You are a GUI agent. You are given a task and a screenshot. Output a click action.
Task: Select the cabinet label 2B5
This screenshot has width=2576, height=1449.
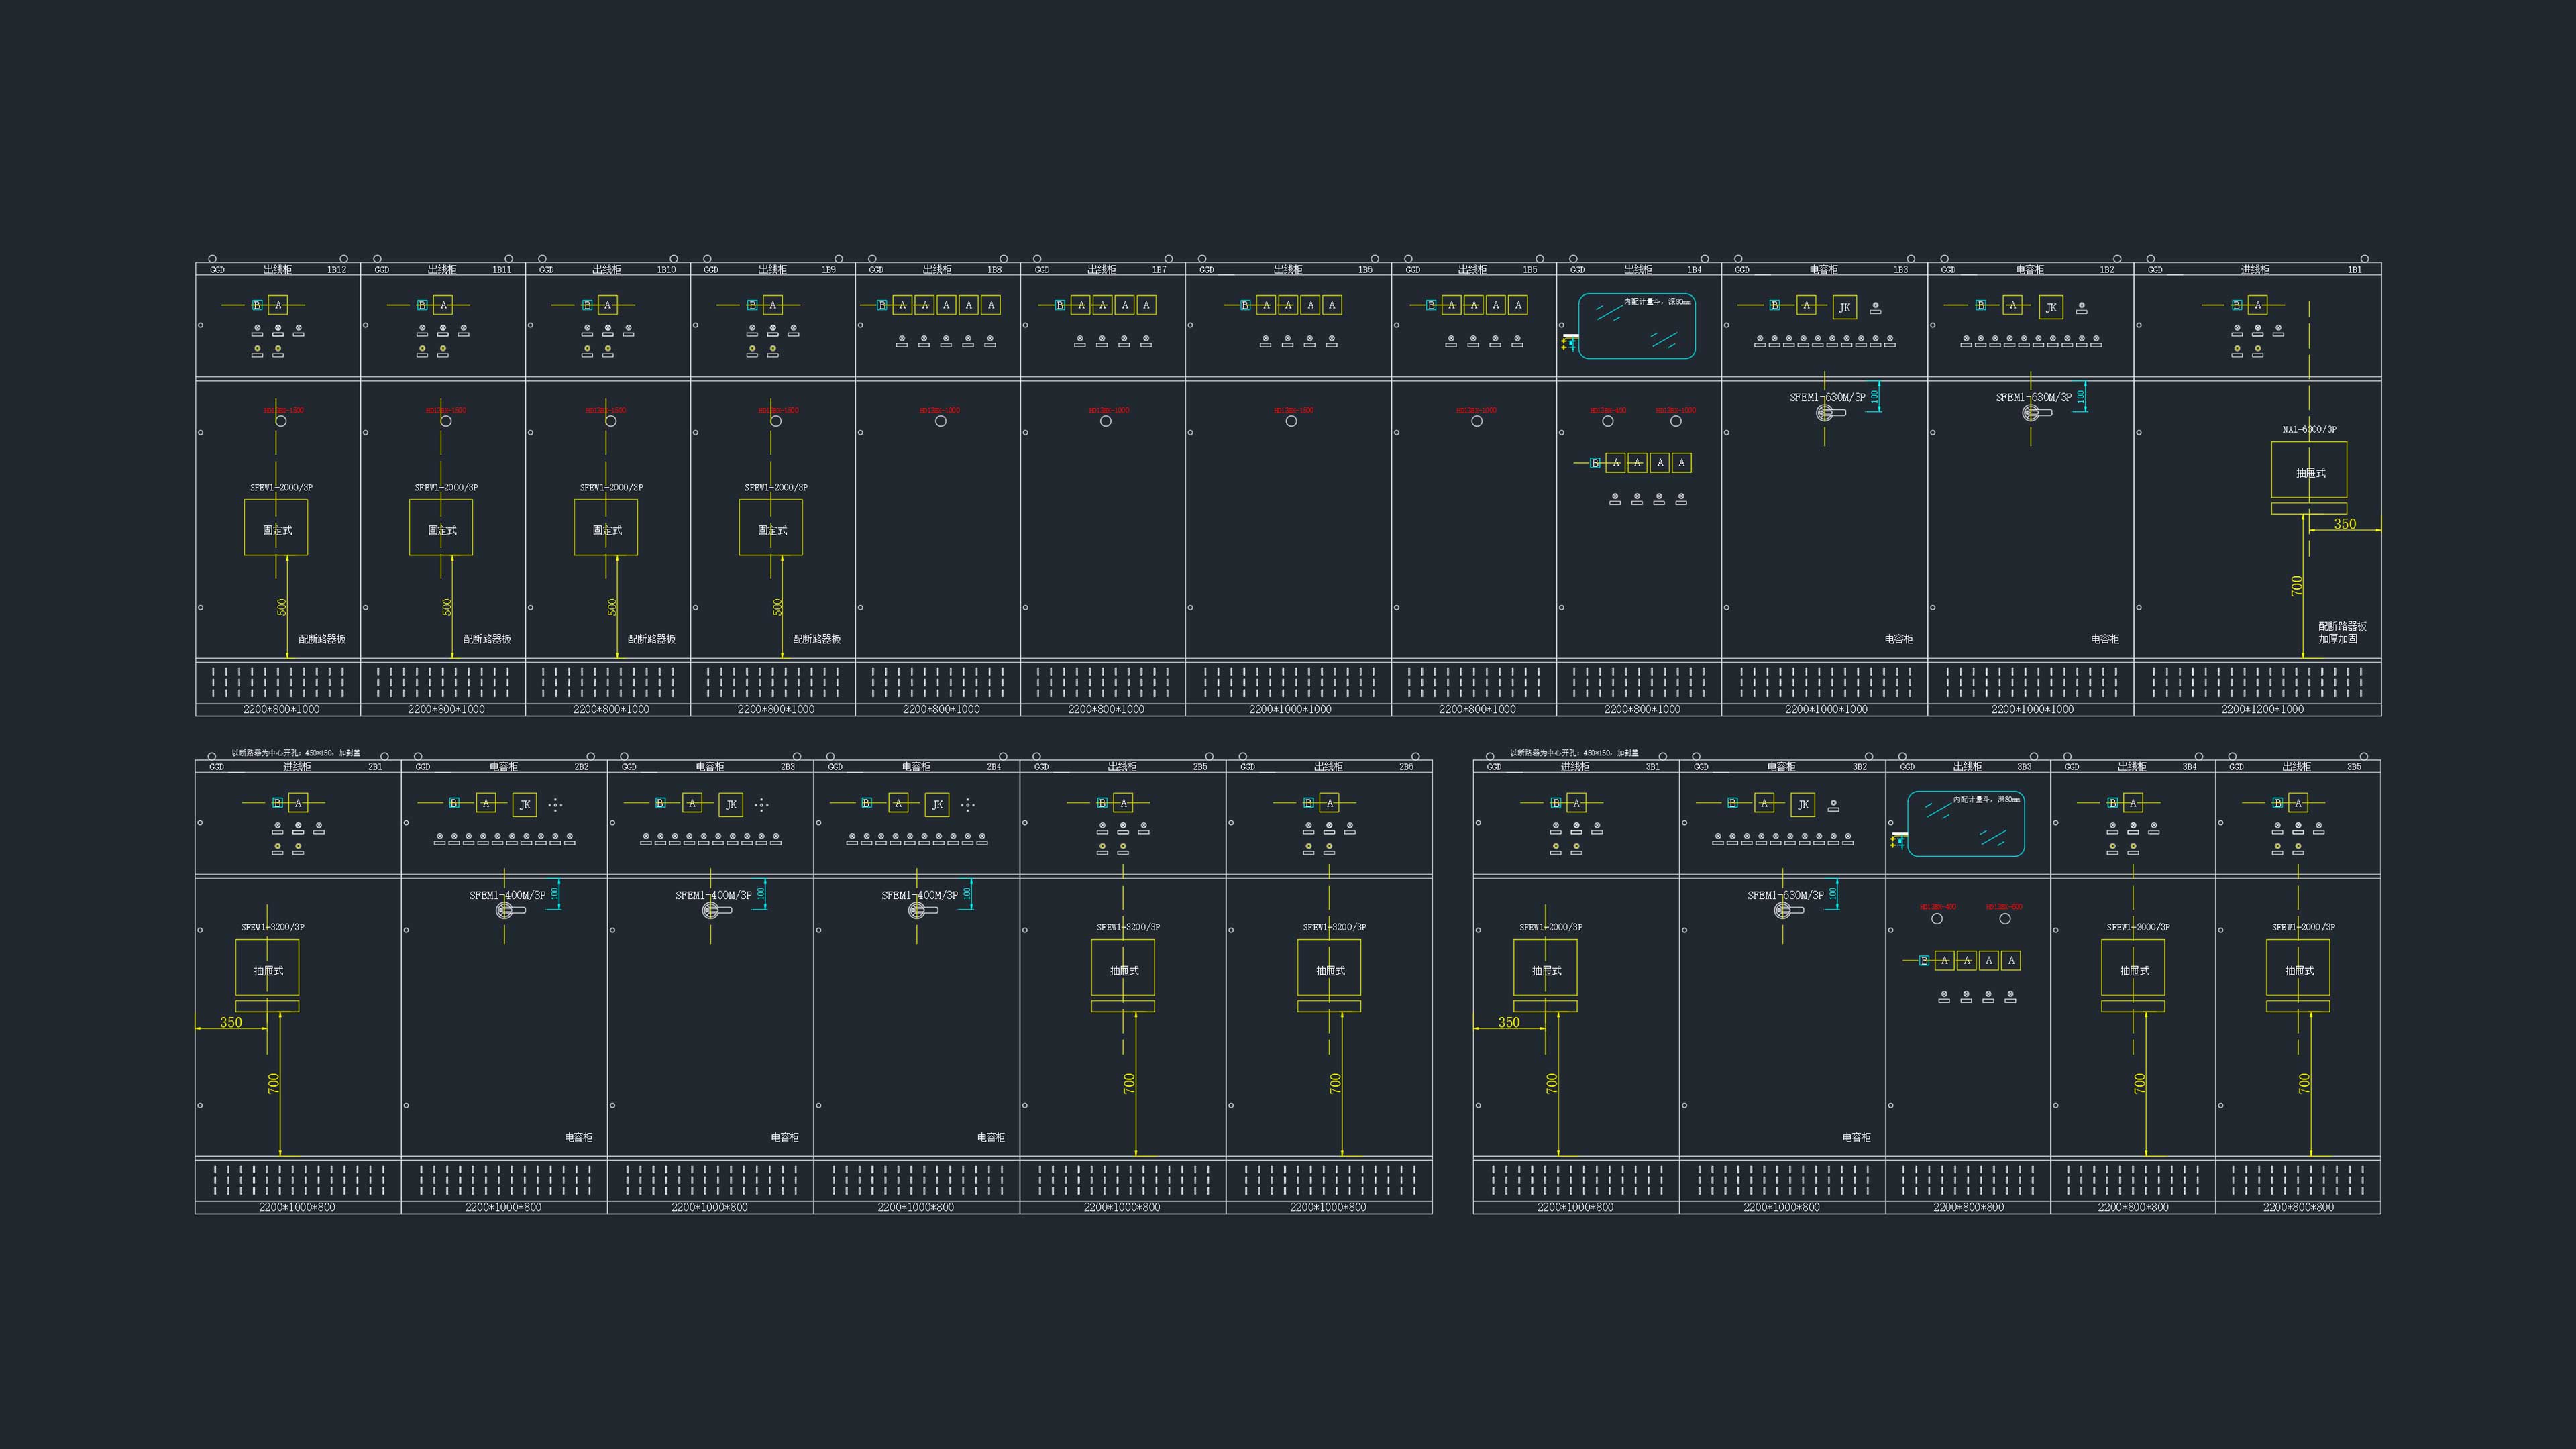coord(1199,767)
